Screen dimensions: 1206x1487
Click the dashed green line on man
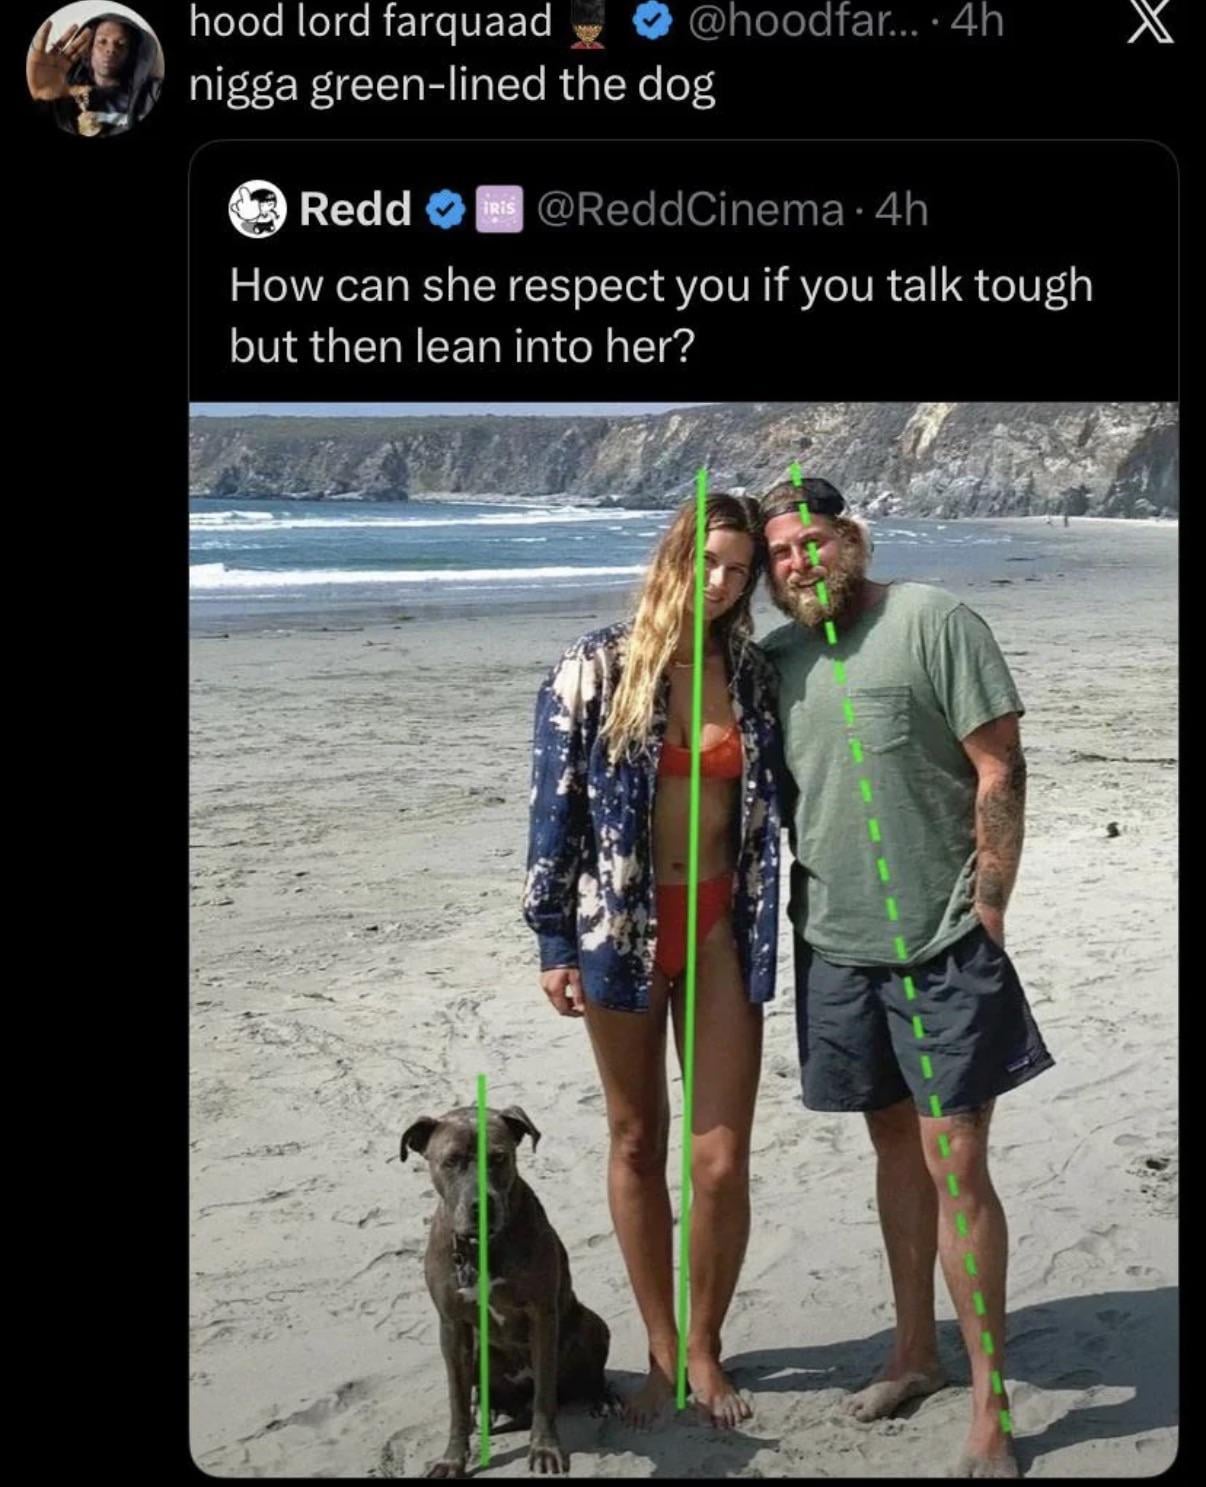tap(900, 950)
